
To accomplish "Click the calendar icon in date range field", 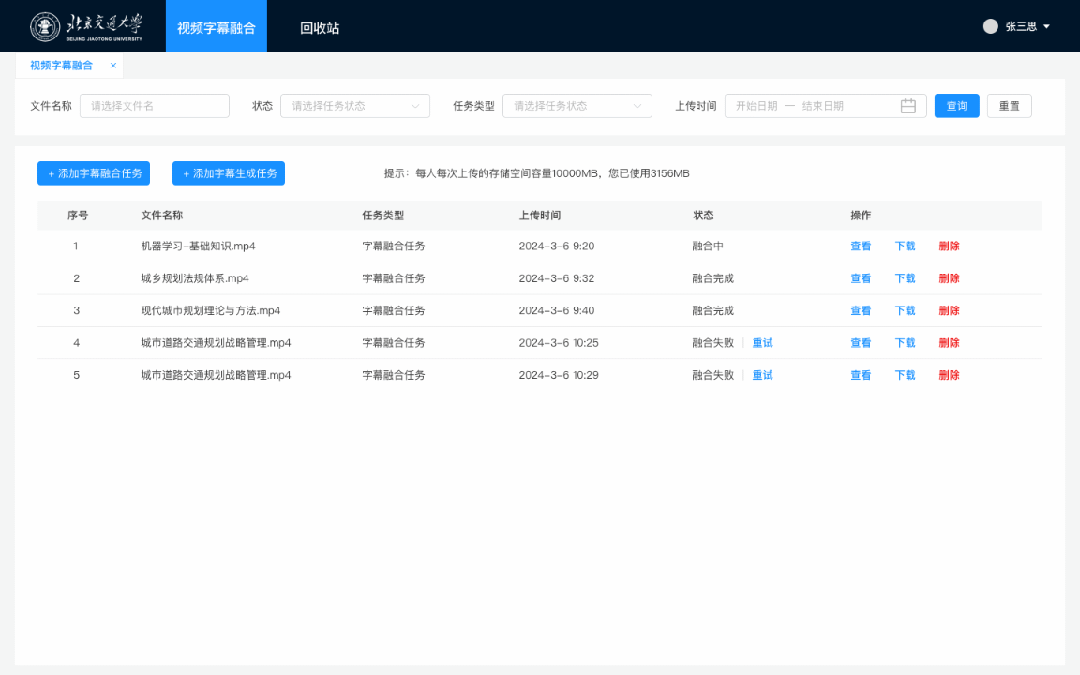I will tap(908, 106).
